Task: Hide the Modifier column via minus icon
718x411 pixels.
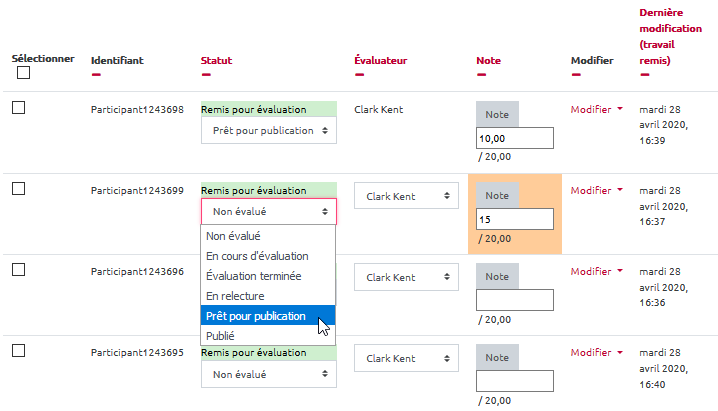Action: coord(576,74)
